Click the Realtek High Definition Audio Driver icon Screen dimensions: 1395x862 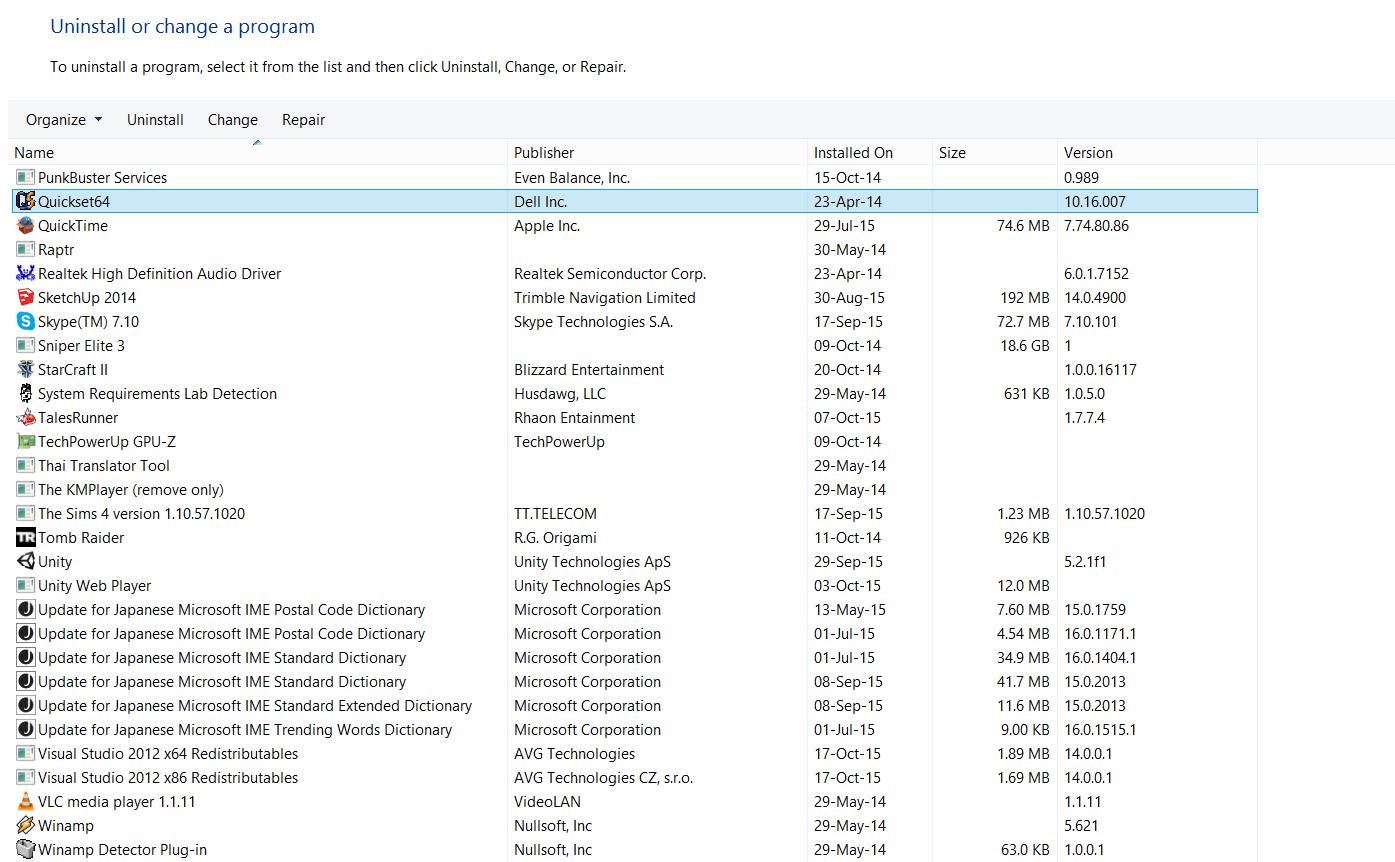[26, 273]
